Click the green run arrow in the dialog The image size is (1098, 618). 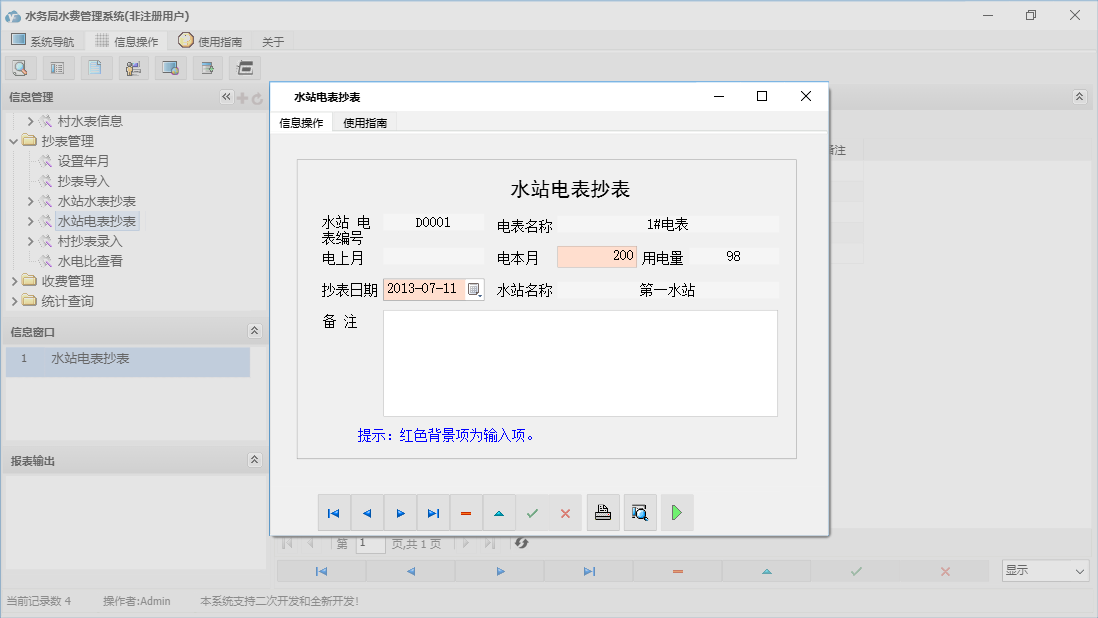[676, 512]
